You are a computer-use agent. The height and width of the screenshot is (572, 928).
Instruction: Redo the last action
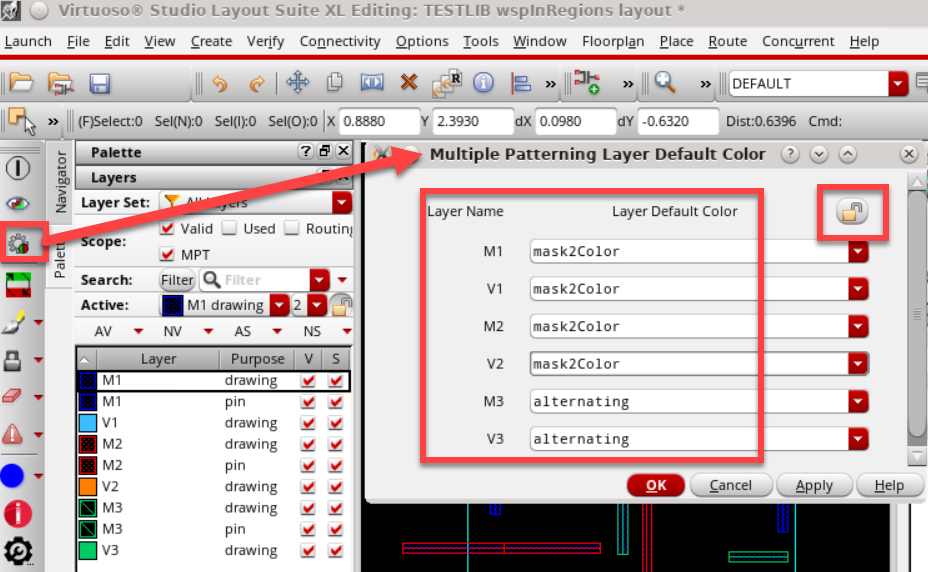pos(256,83)
